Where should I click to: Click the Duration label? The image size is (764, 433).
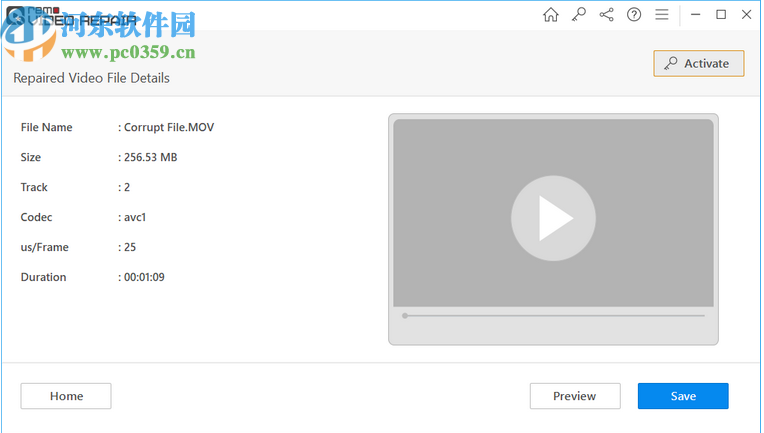click(x=43, y=277)
